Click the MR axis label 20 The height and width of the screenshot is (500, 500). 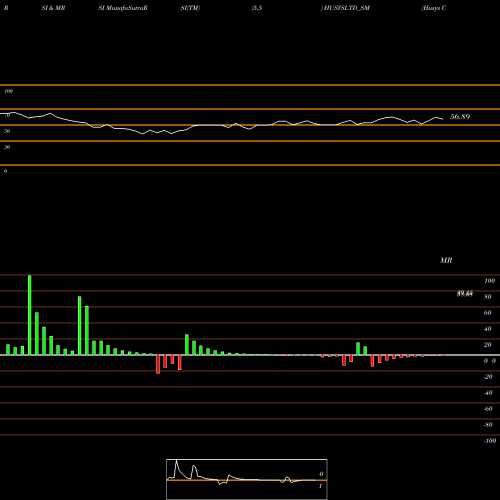point(488,345)
